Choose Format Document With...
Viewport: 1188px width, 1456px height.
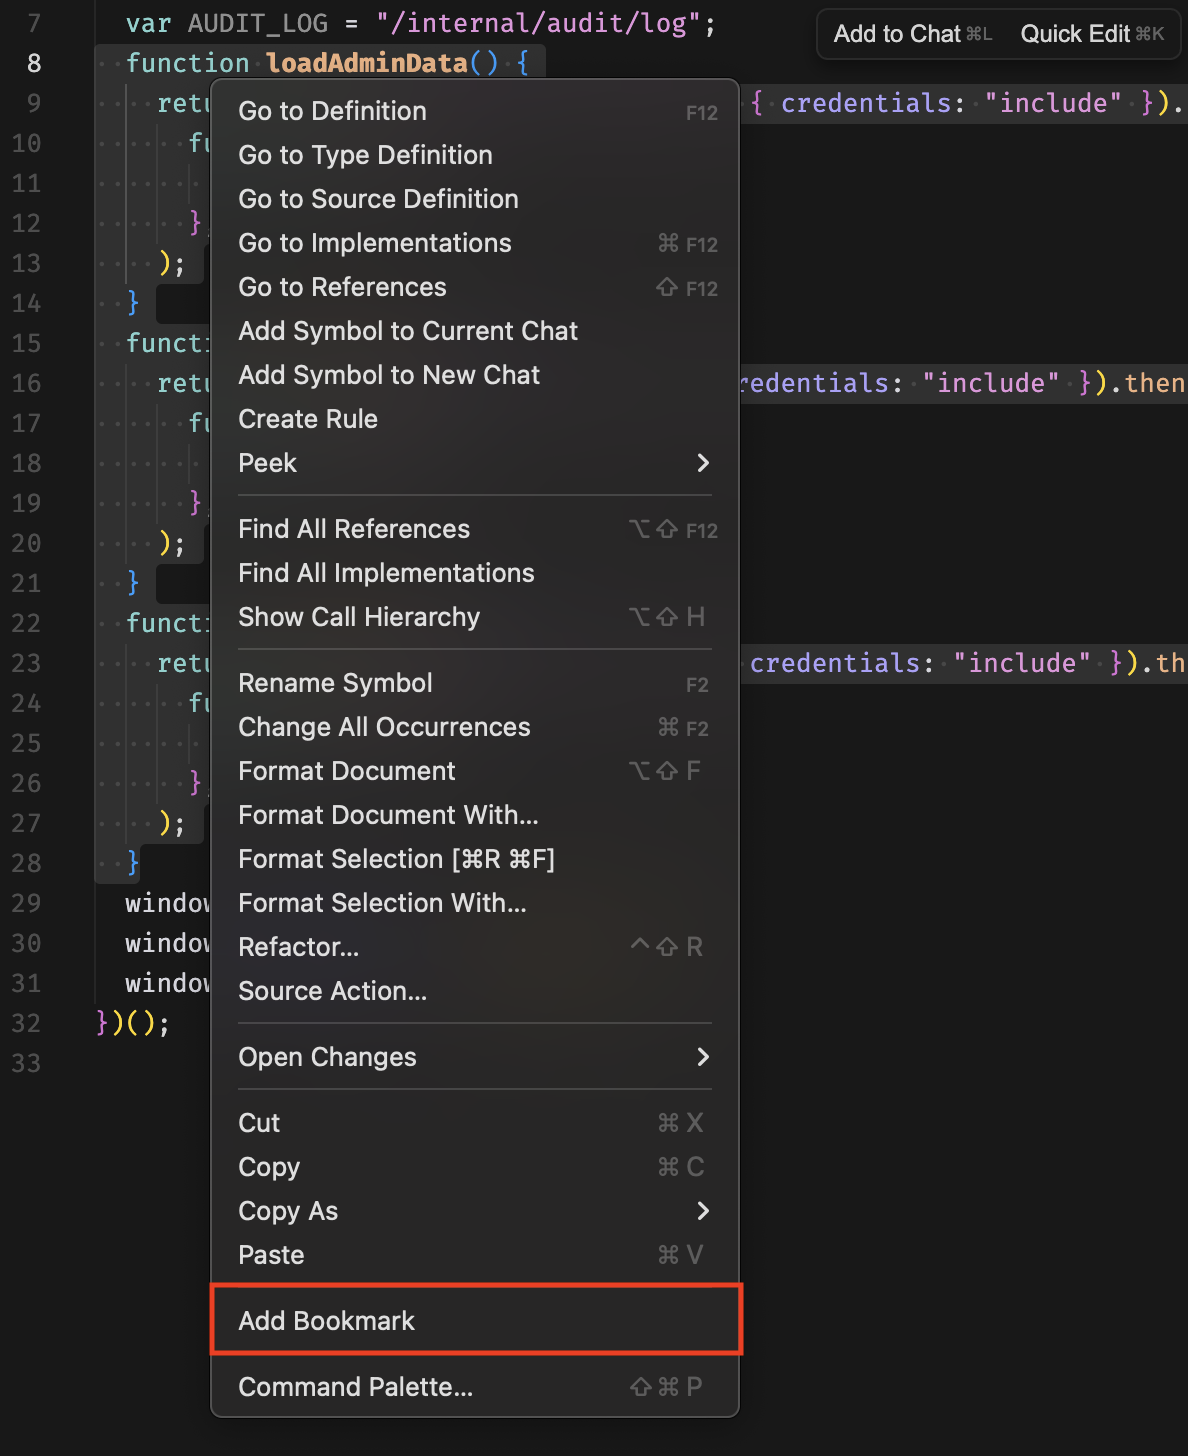pyautogui.click(x=475, y=815)
